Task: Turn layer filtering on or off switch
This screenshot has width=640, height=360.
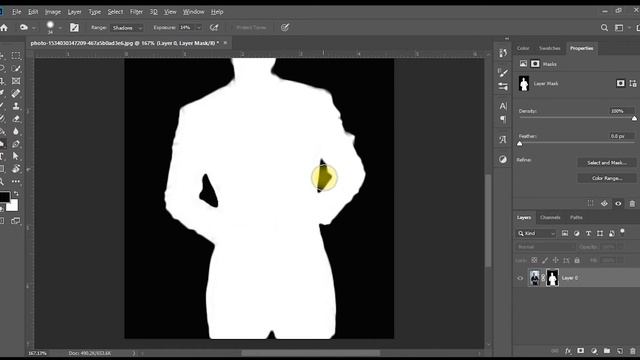Action: click(622, 232)
